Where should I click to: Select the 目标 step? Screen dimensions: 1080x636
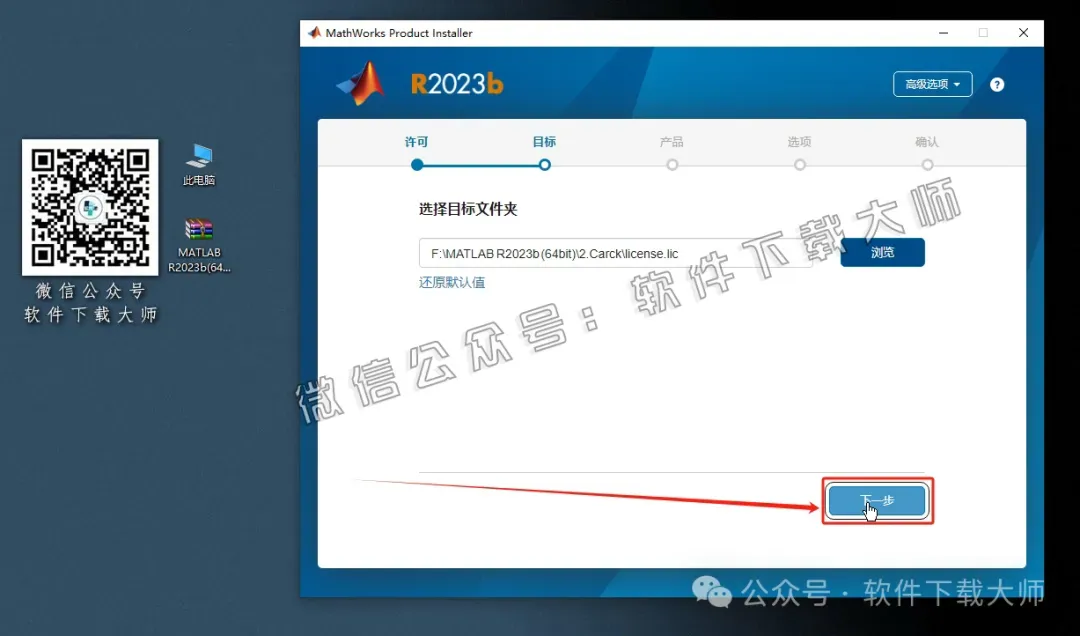(544, 153)
